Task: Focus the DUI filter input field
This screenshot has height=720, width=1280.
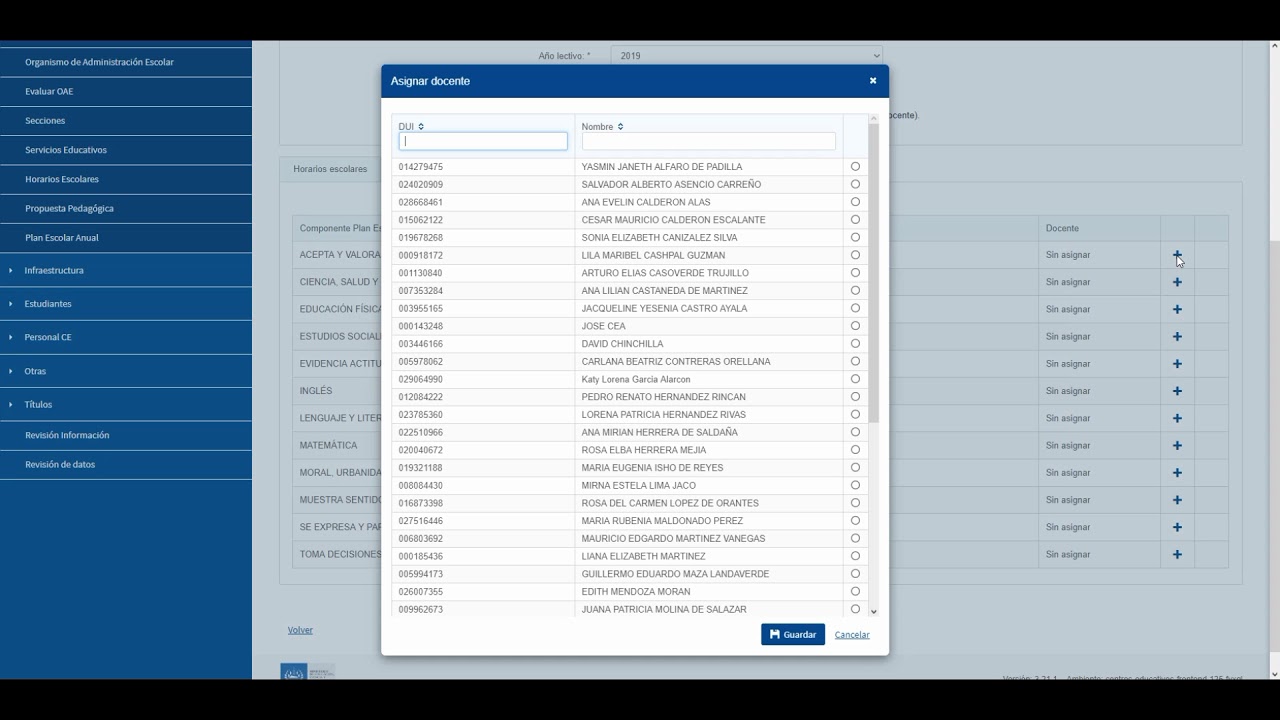Action: point(483,142)
